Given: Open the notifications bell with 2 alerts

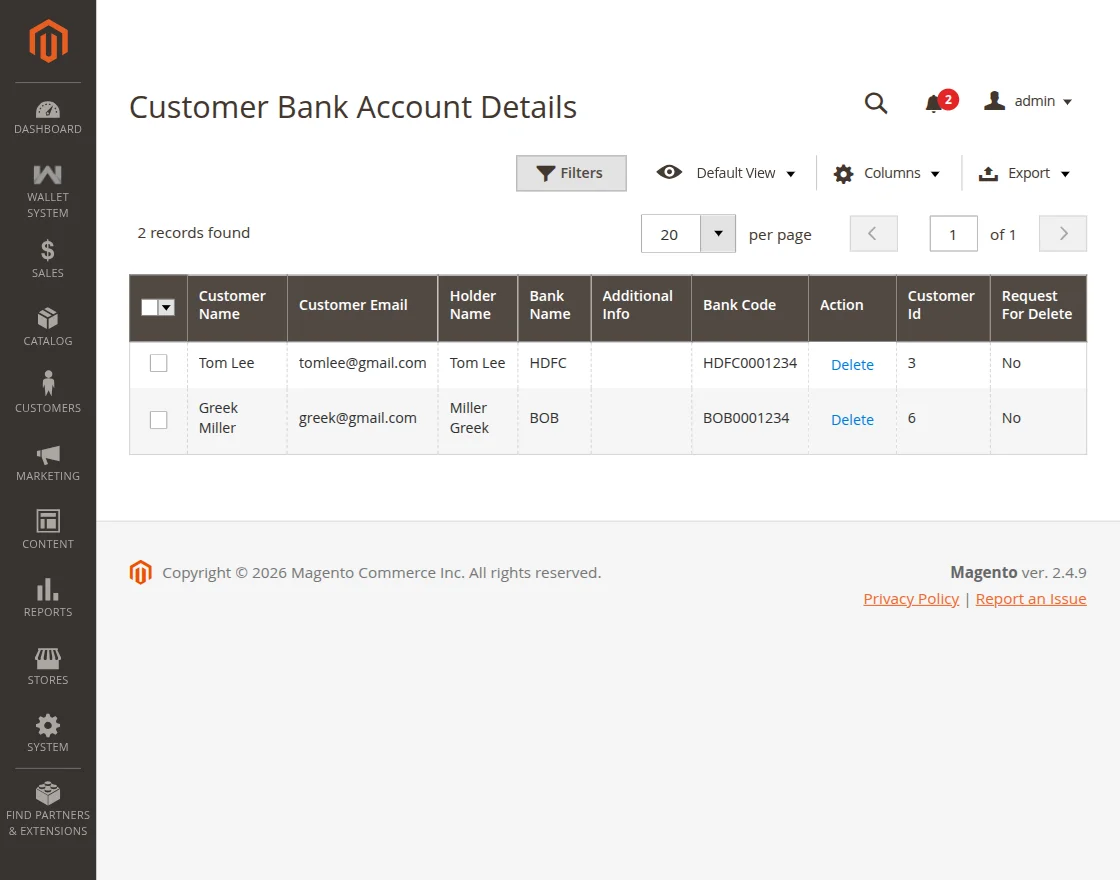Looking at the screenshot, I should tap(940, 102).
